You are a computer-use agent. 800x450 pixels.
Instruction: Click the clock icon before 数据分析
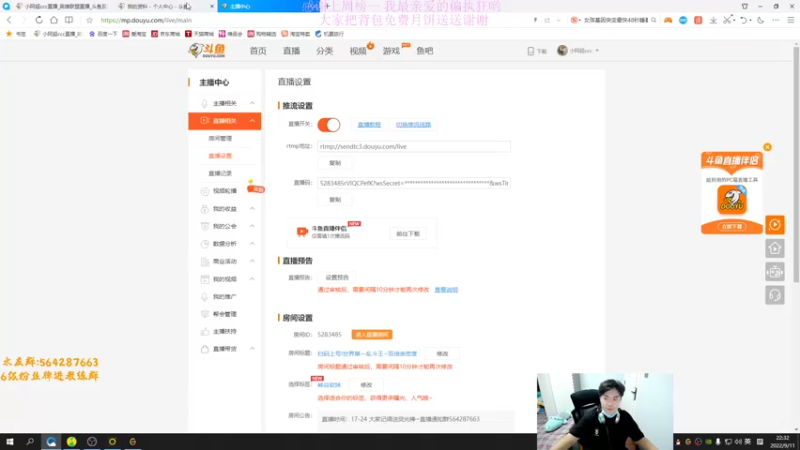click(205, 244)
